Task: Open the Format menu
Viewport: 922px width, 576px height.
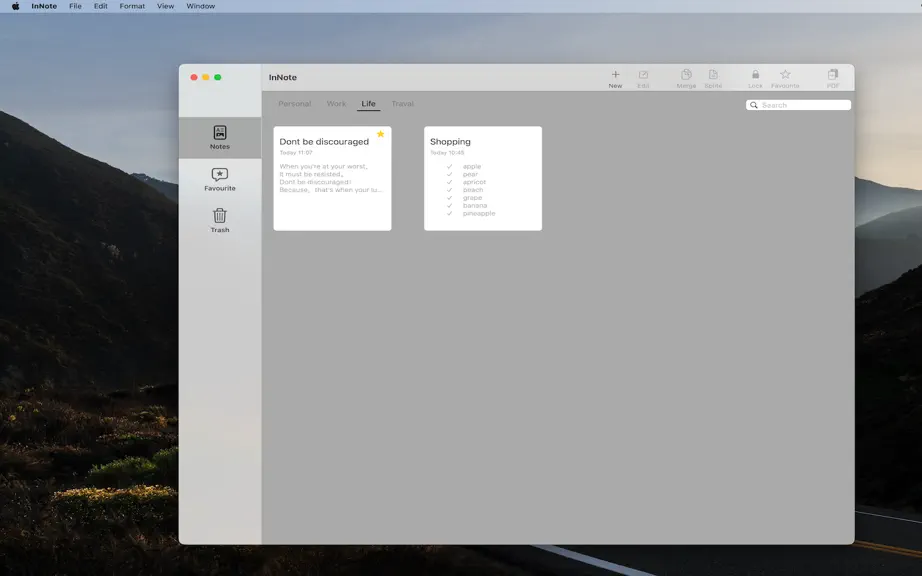Action: pyautogui.click(x=132, y=6)
